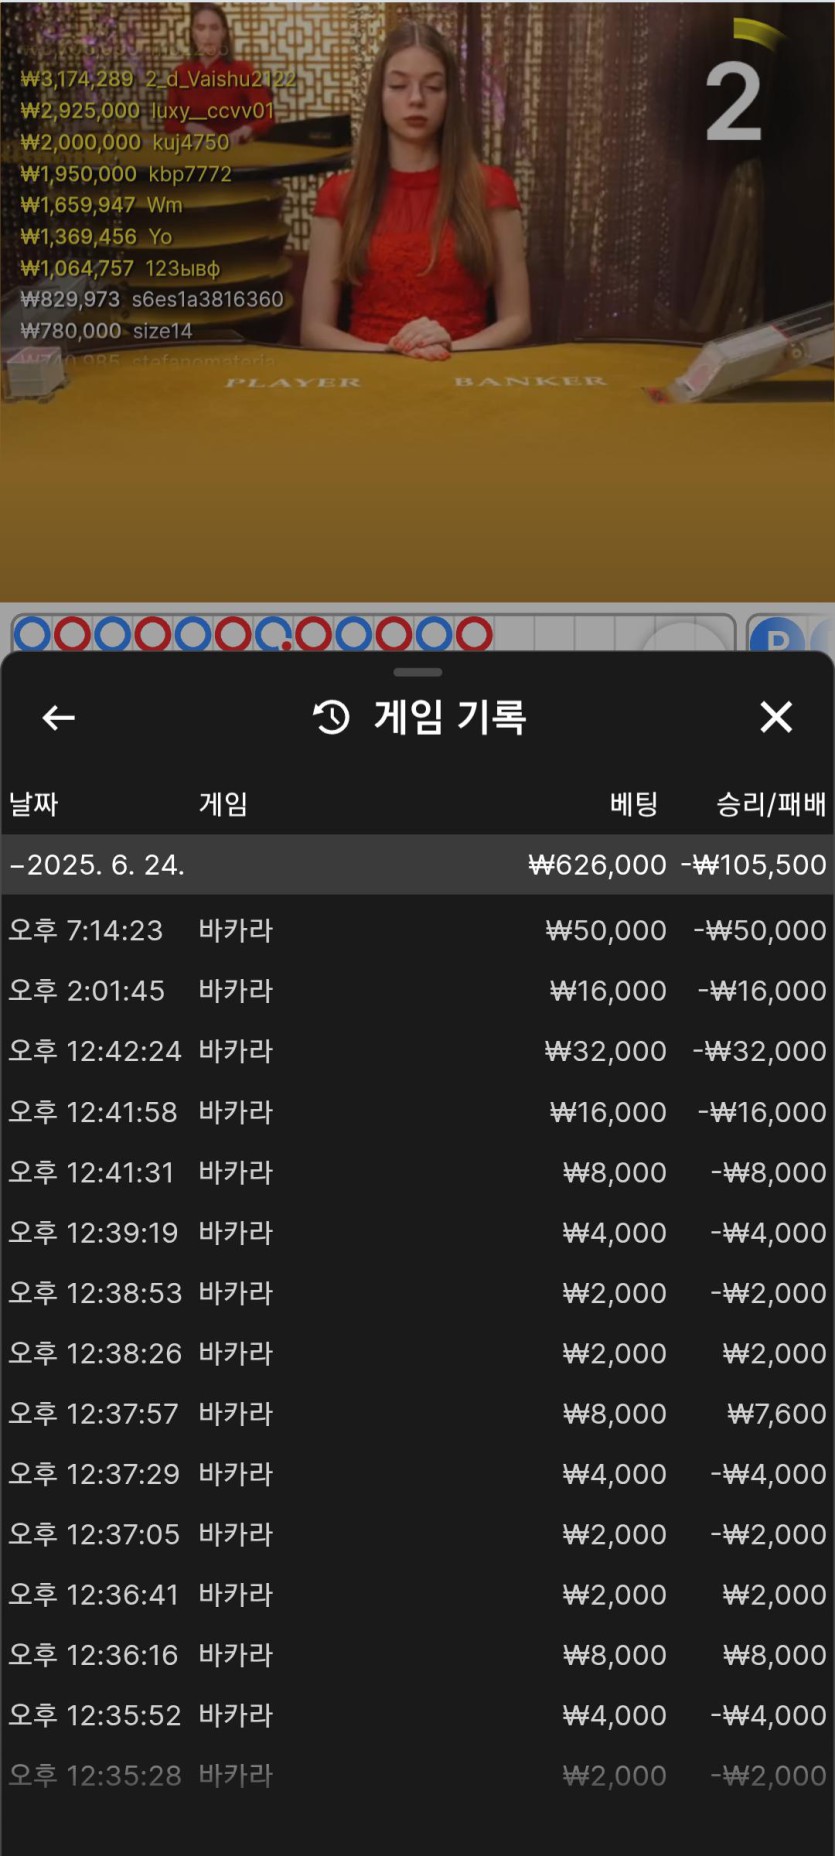The image size is (835, 1856).
Task: Open the 오후 12:35:28 바카라 record
Action: (417, 1776)
